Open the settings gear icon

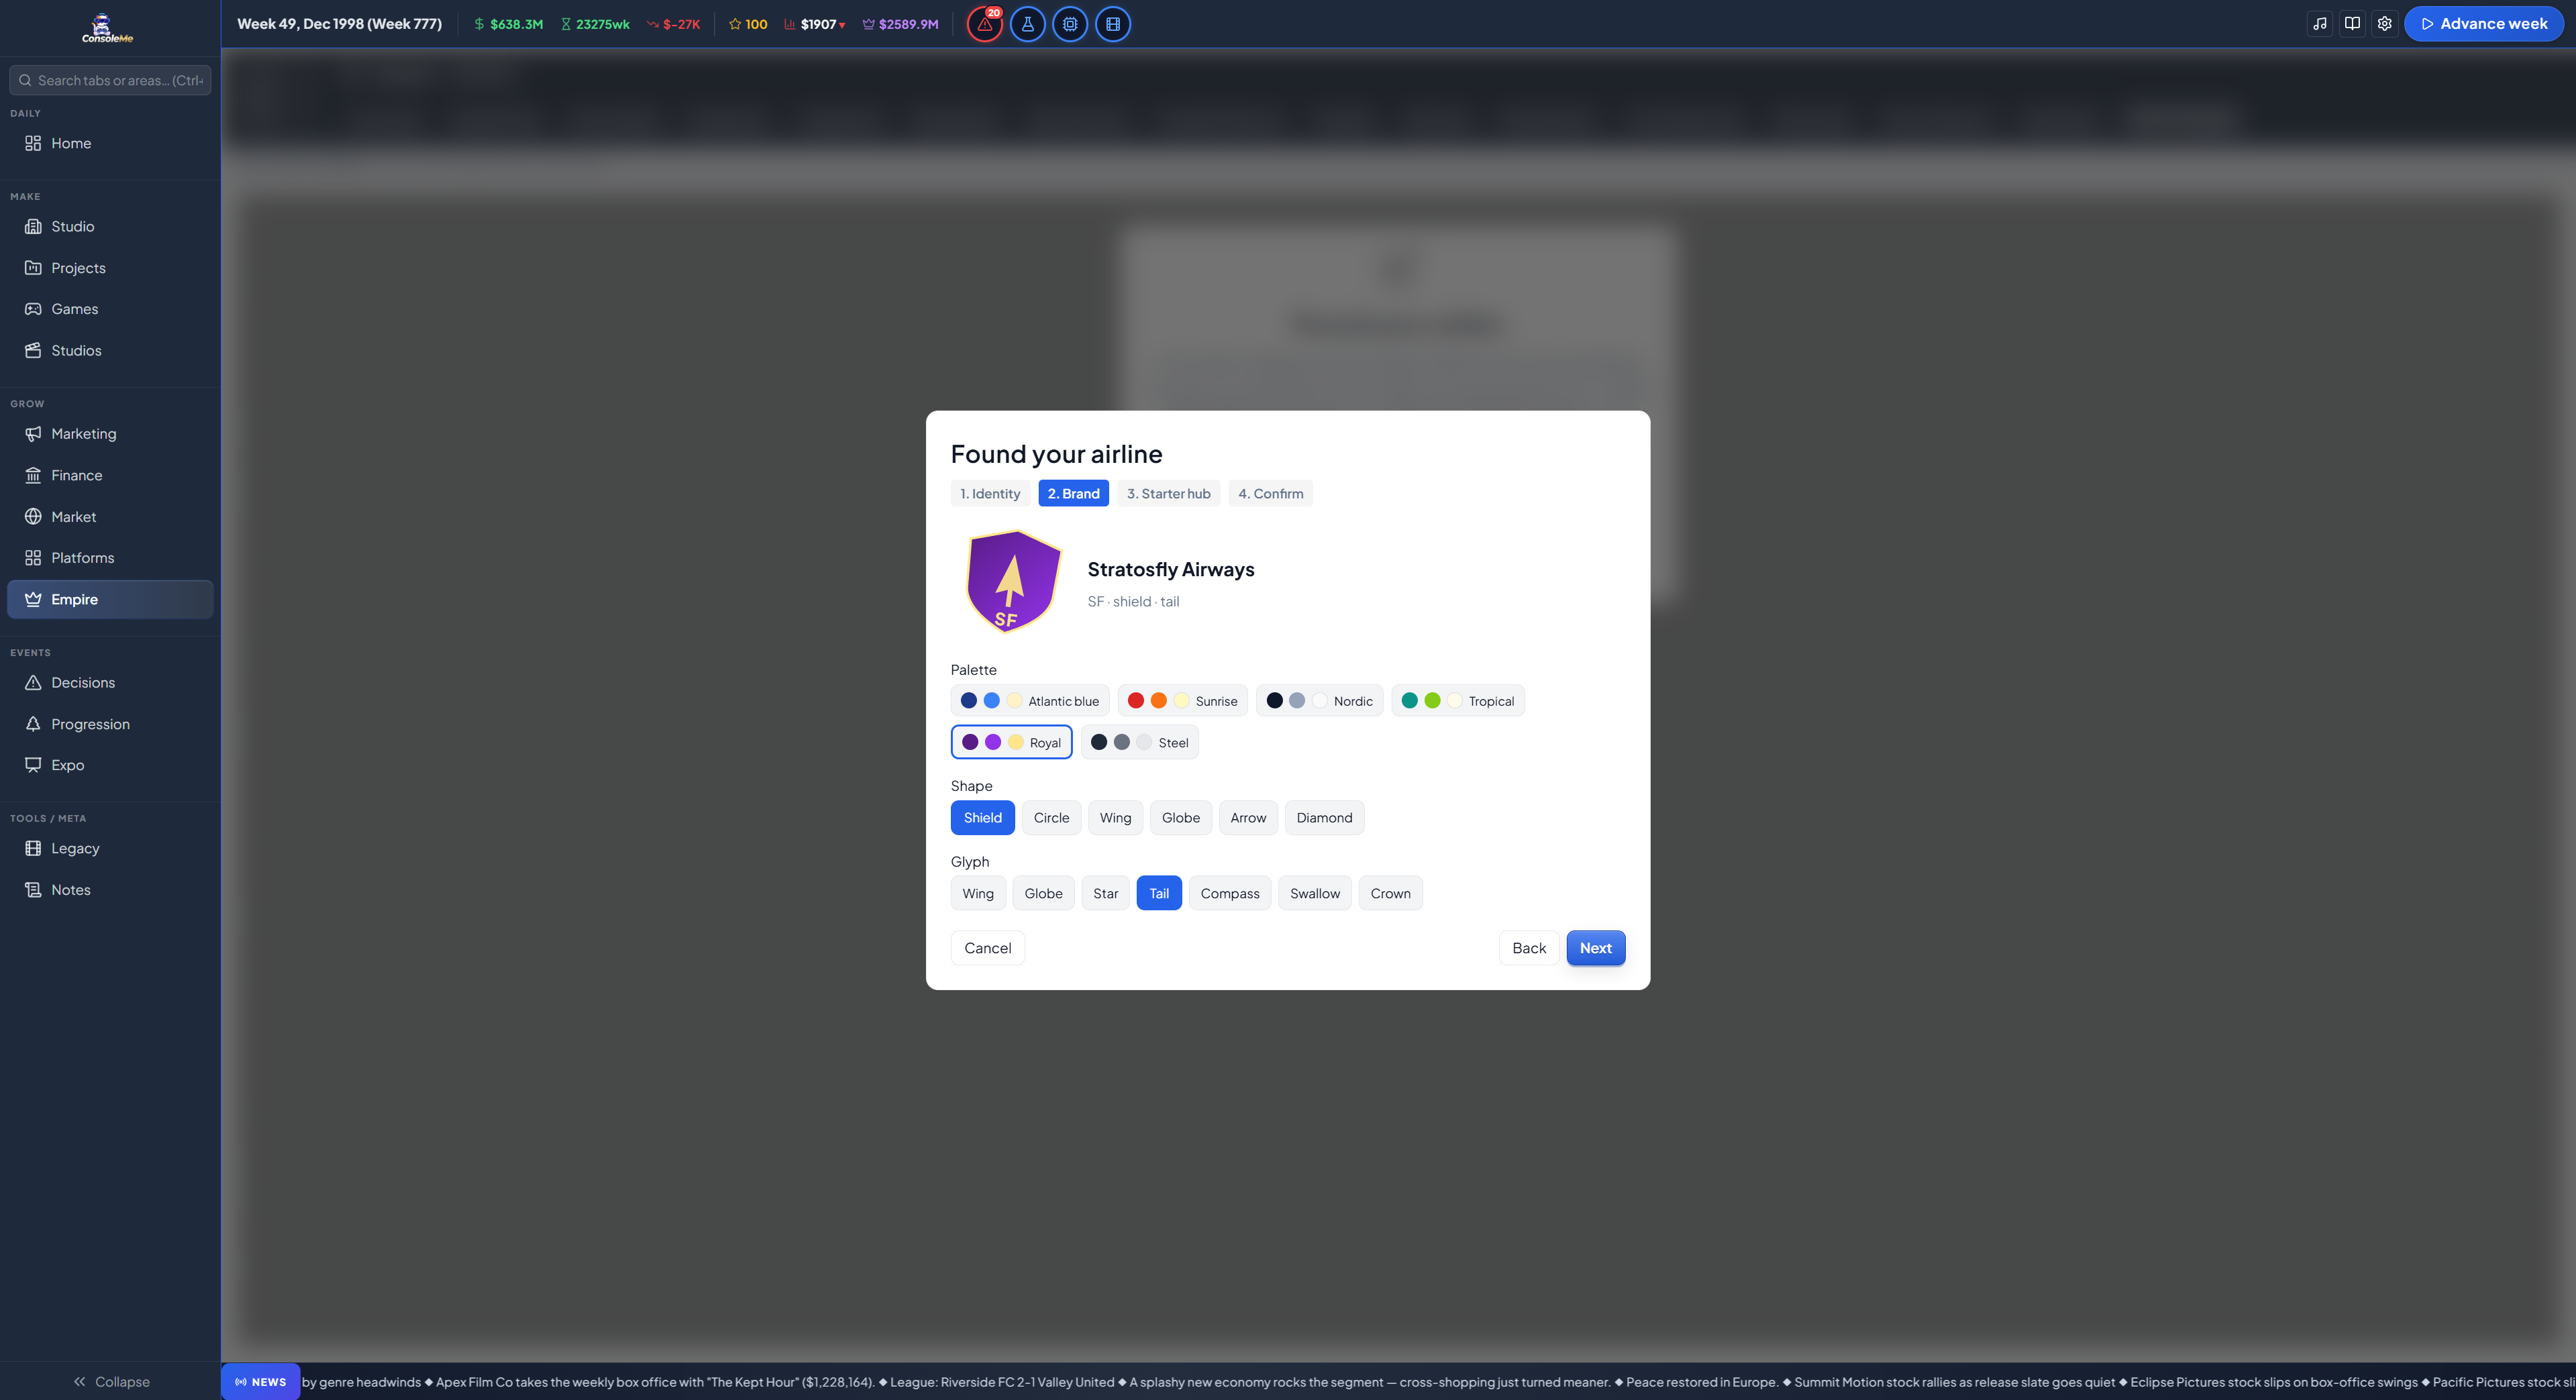2384,24
